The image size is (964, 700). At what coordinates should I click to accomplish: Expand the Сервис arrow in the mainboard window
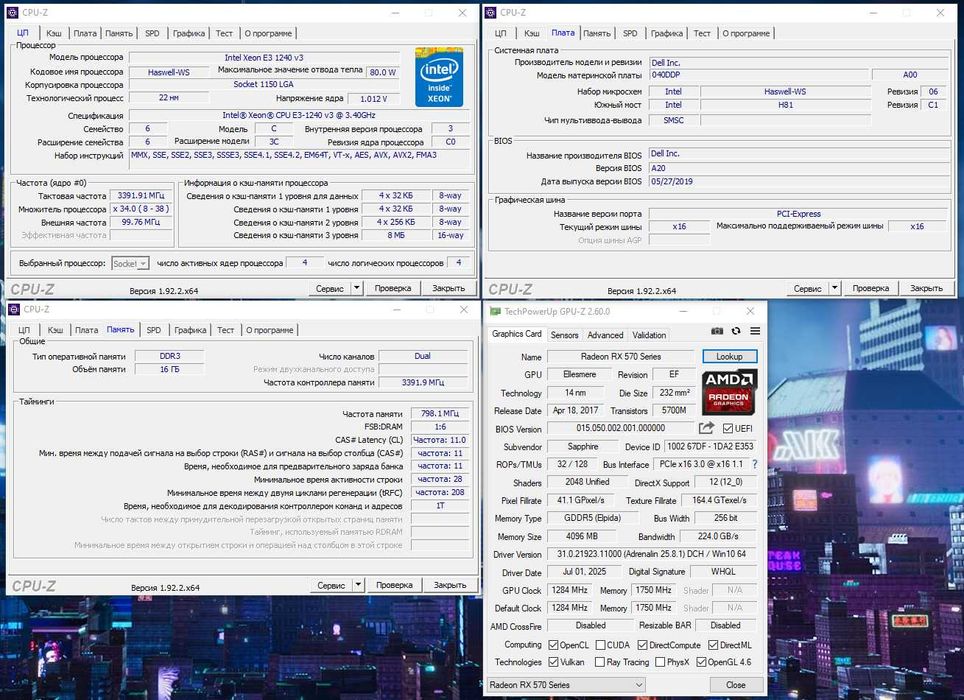tap(834, 288)
